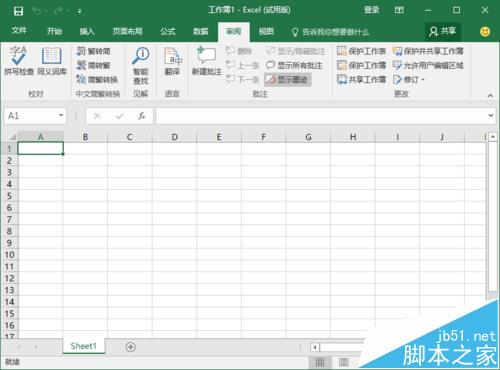Click the Cancel (X) formula bar button
This screenshot has width=500, height=370.
click(x=97, y=116)
